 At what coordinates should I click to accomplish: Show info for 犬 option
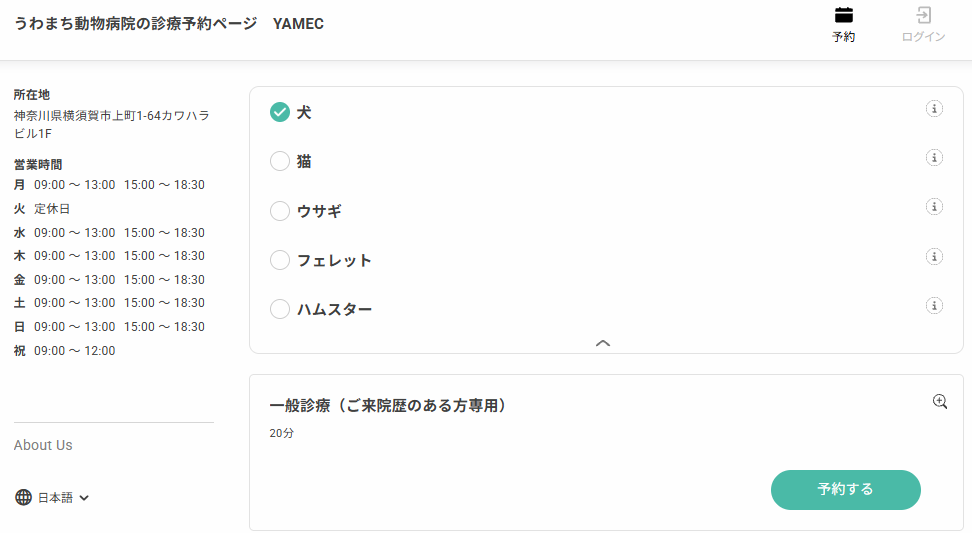(x=934, y=109)
